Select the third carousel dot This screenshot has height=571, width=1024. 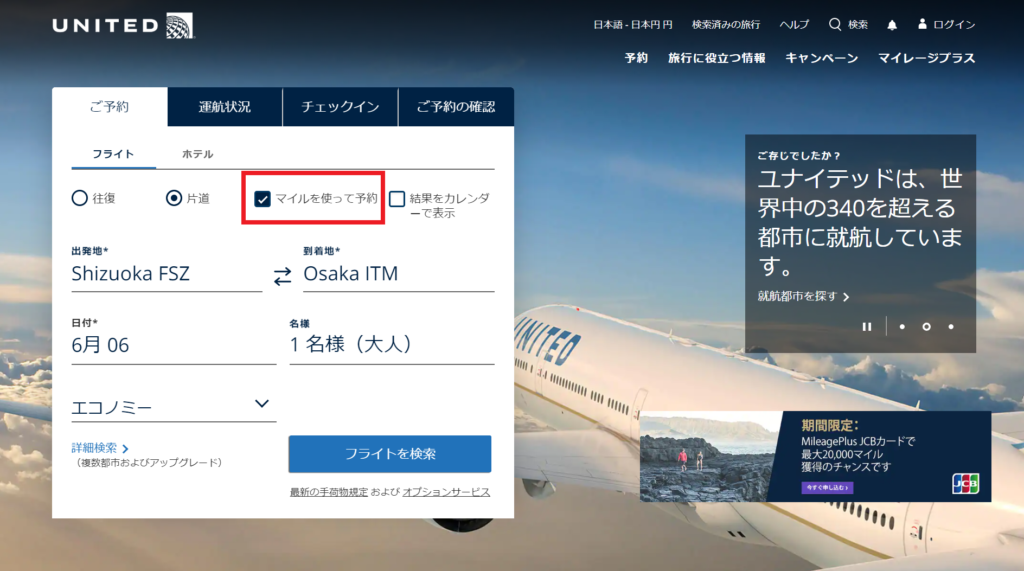pyautogui.click(x=951, y=326)
